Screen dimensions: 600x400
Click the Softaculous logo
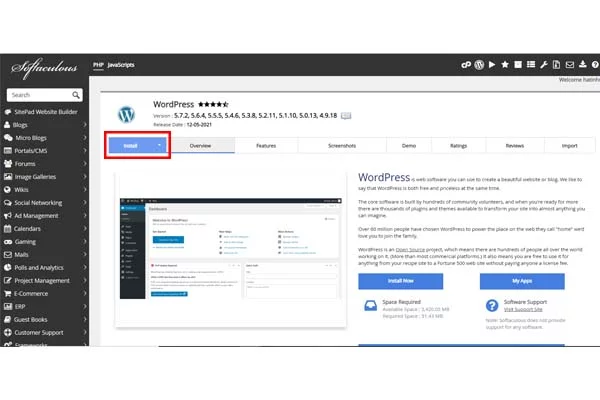[x=44, y=68]
